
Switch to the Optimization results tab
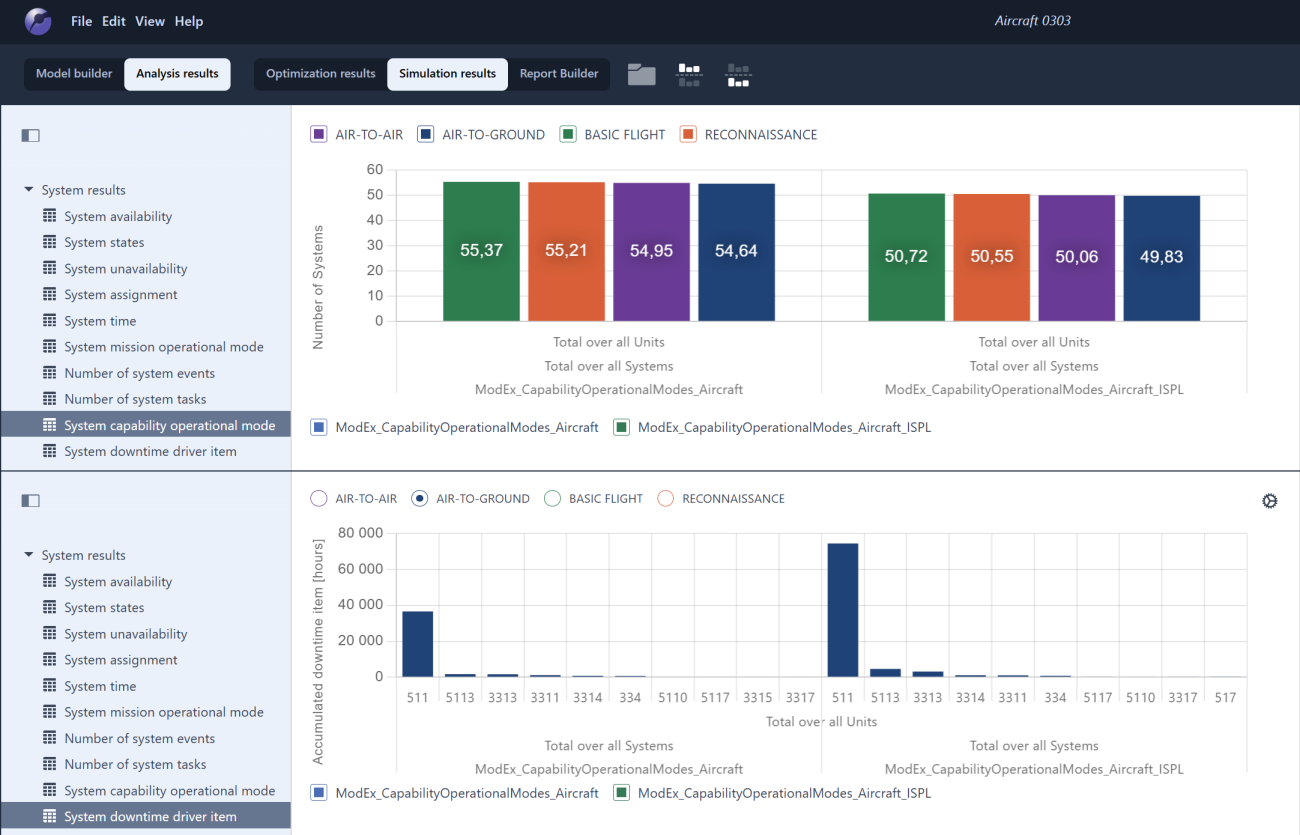320,73
